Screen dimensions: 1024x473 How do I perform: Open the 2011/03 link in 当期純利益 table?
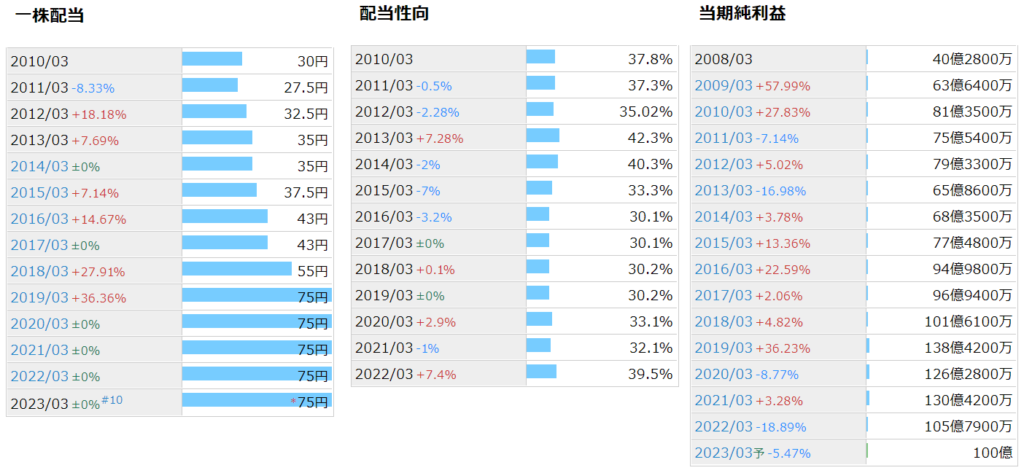tap(724, 138)
